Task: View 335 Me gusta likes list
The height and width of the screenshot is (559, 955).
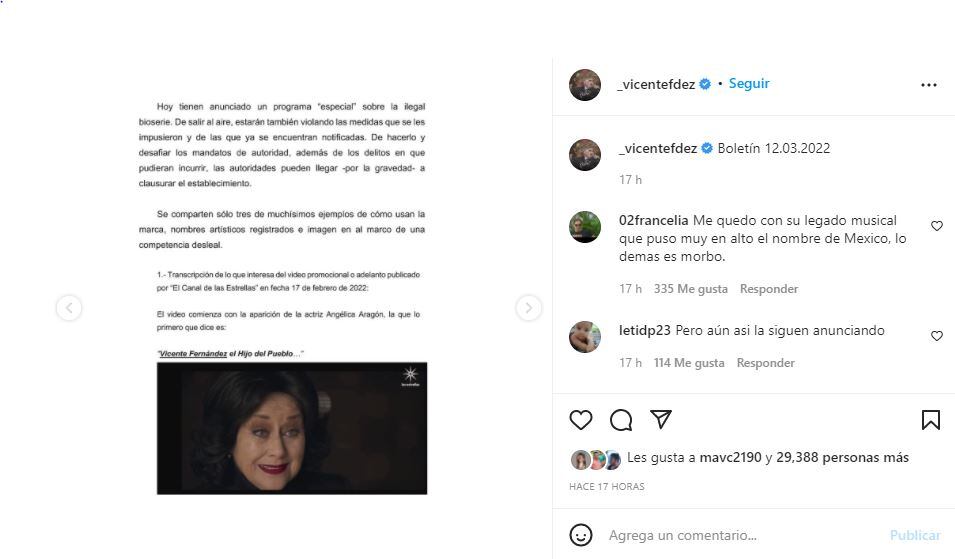Action: (x=691, y=289)
